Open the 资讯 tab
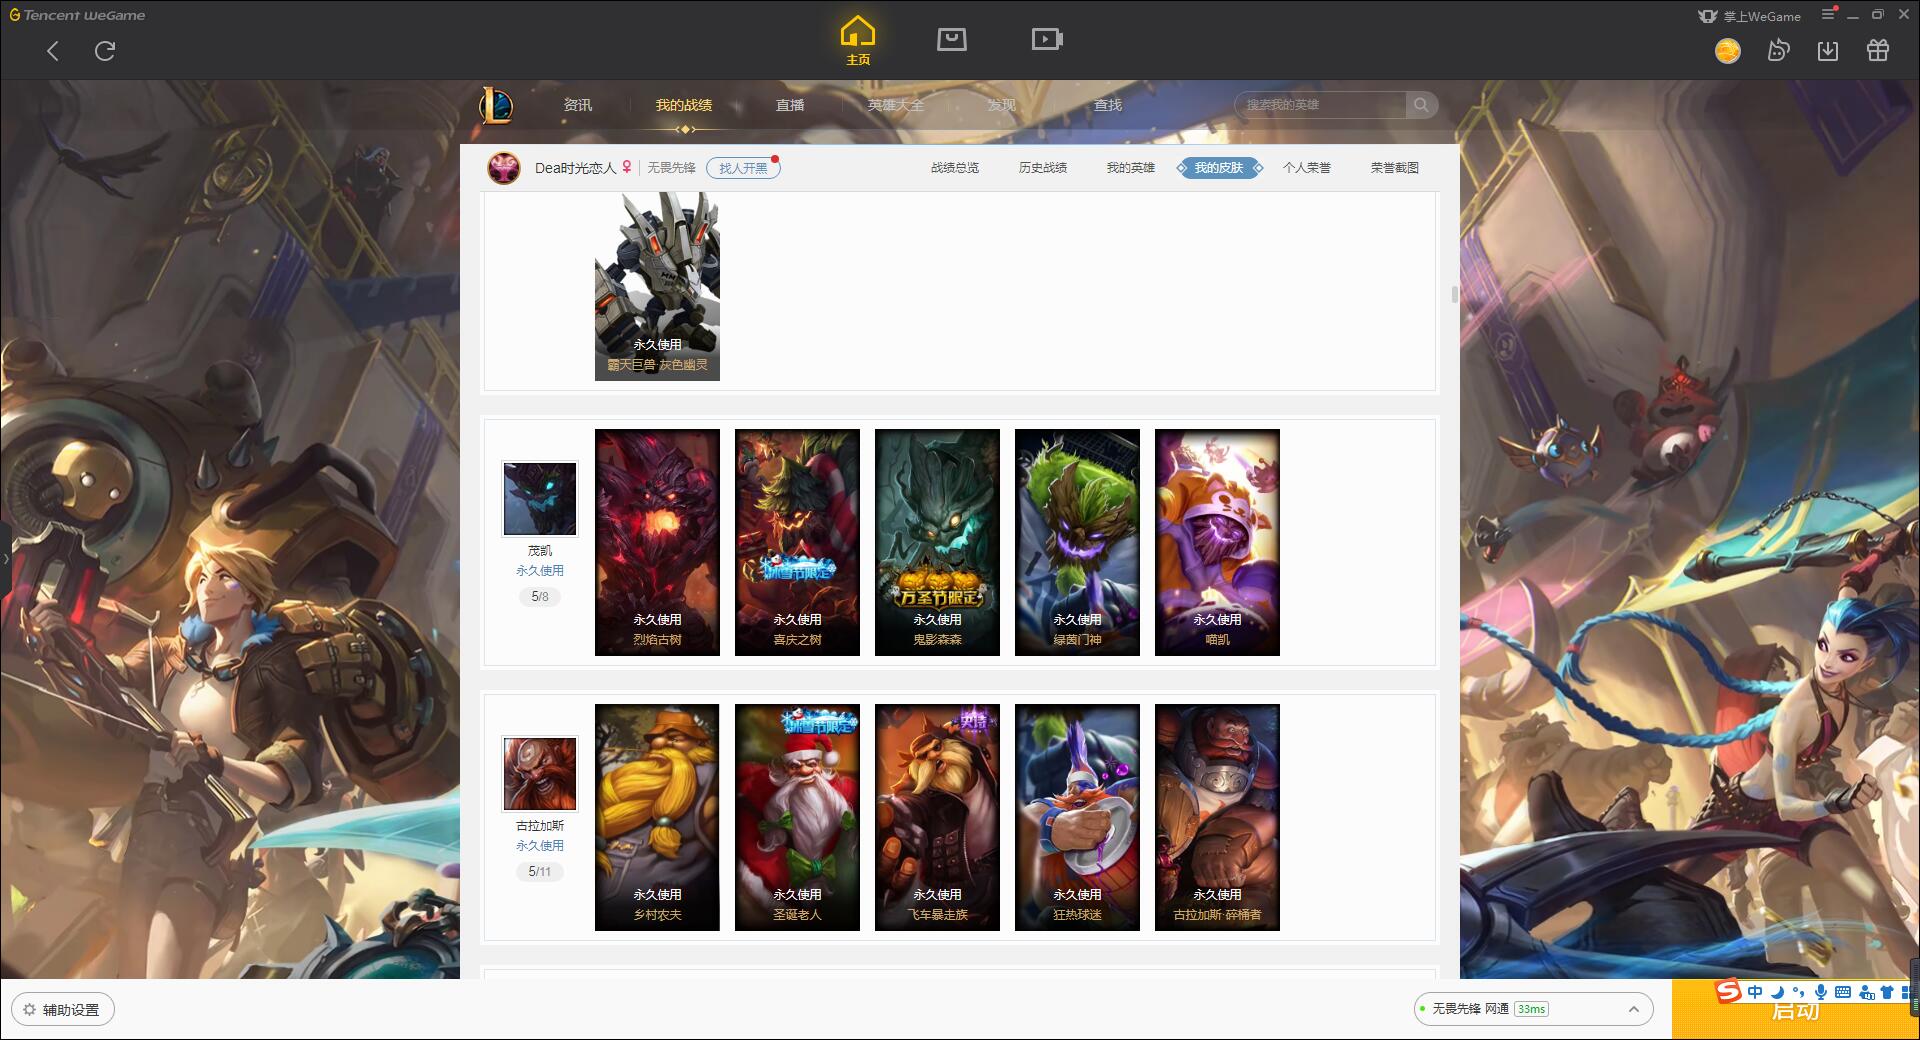Screen dimensions: 1920x1040 pyautogui.click(x=577, y=105)
